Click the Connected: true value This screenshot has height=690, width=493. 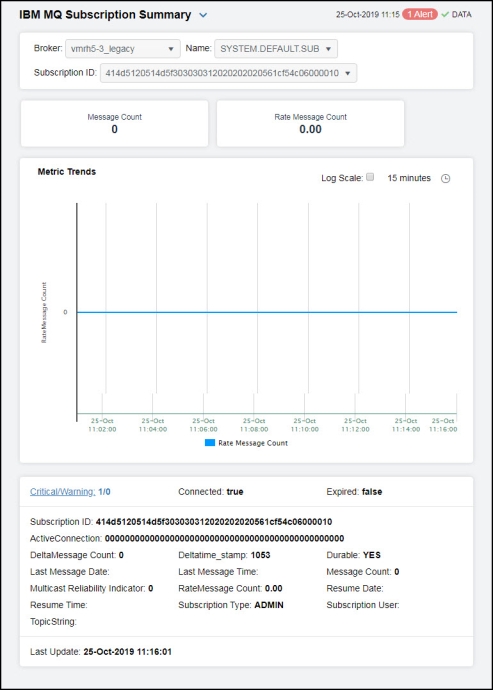tap(235, 492)
